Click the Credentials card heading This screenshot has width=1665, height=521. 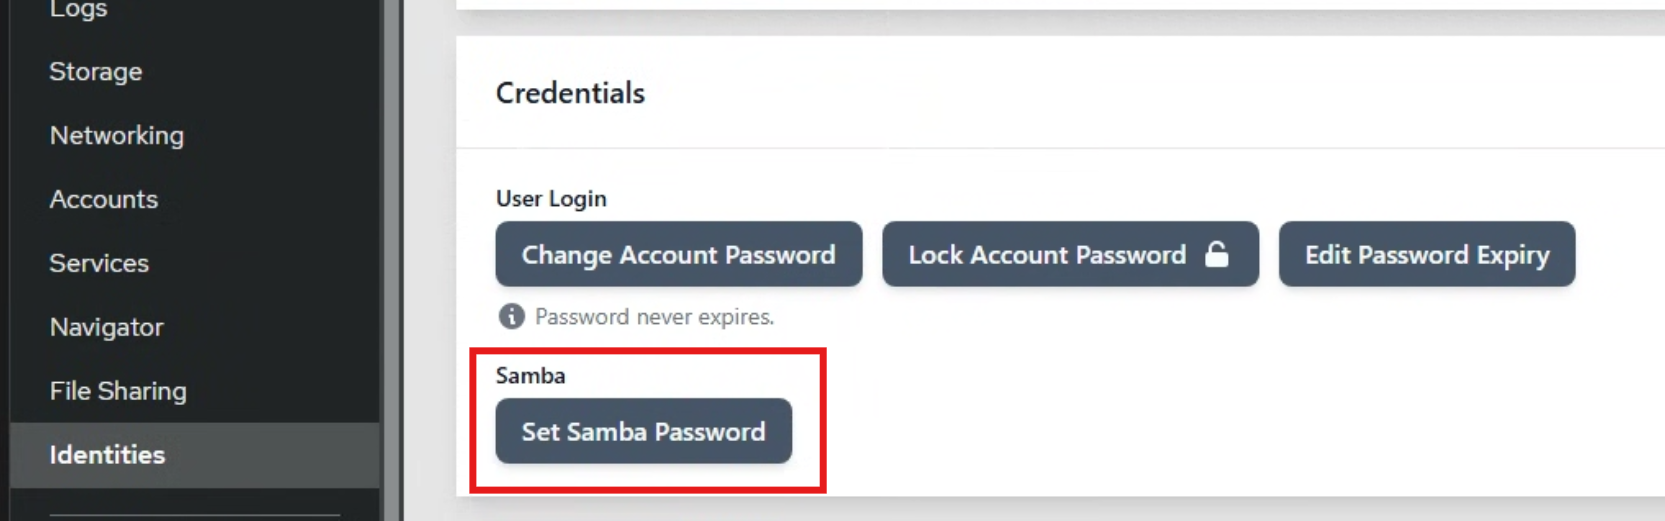pos(570,93)
